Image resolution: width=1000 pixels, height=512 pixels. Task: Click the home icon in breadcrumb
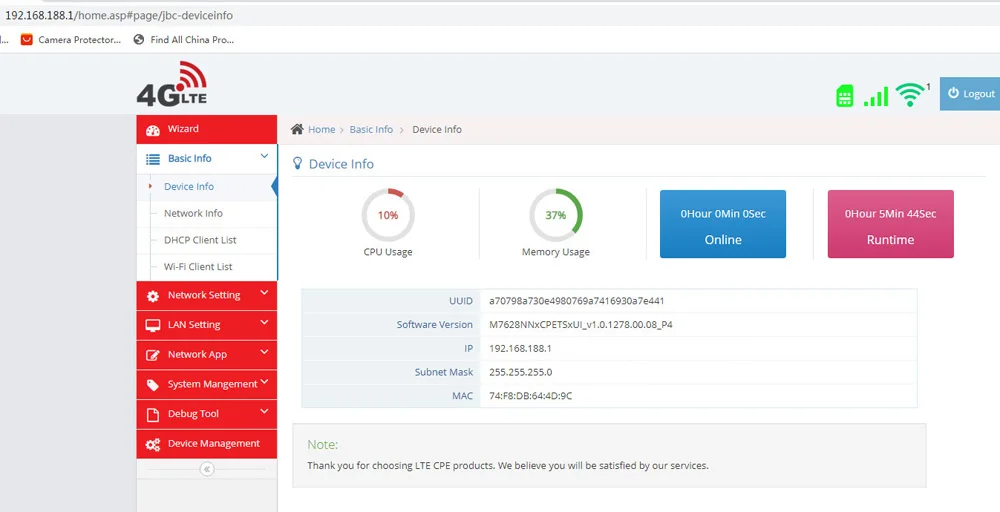point(297,129)
